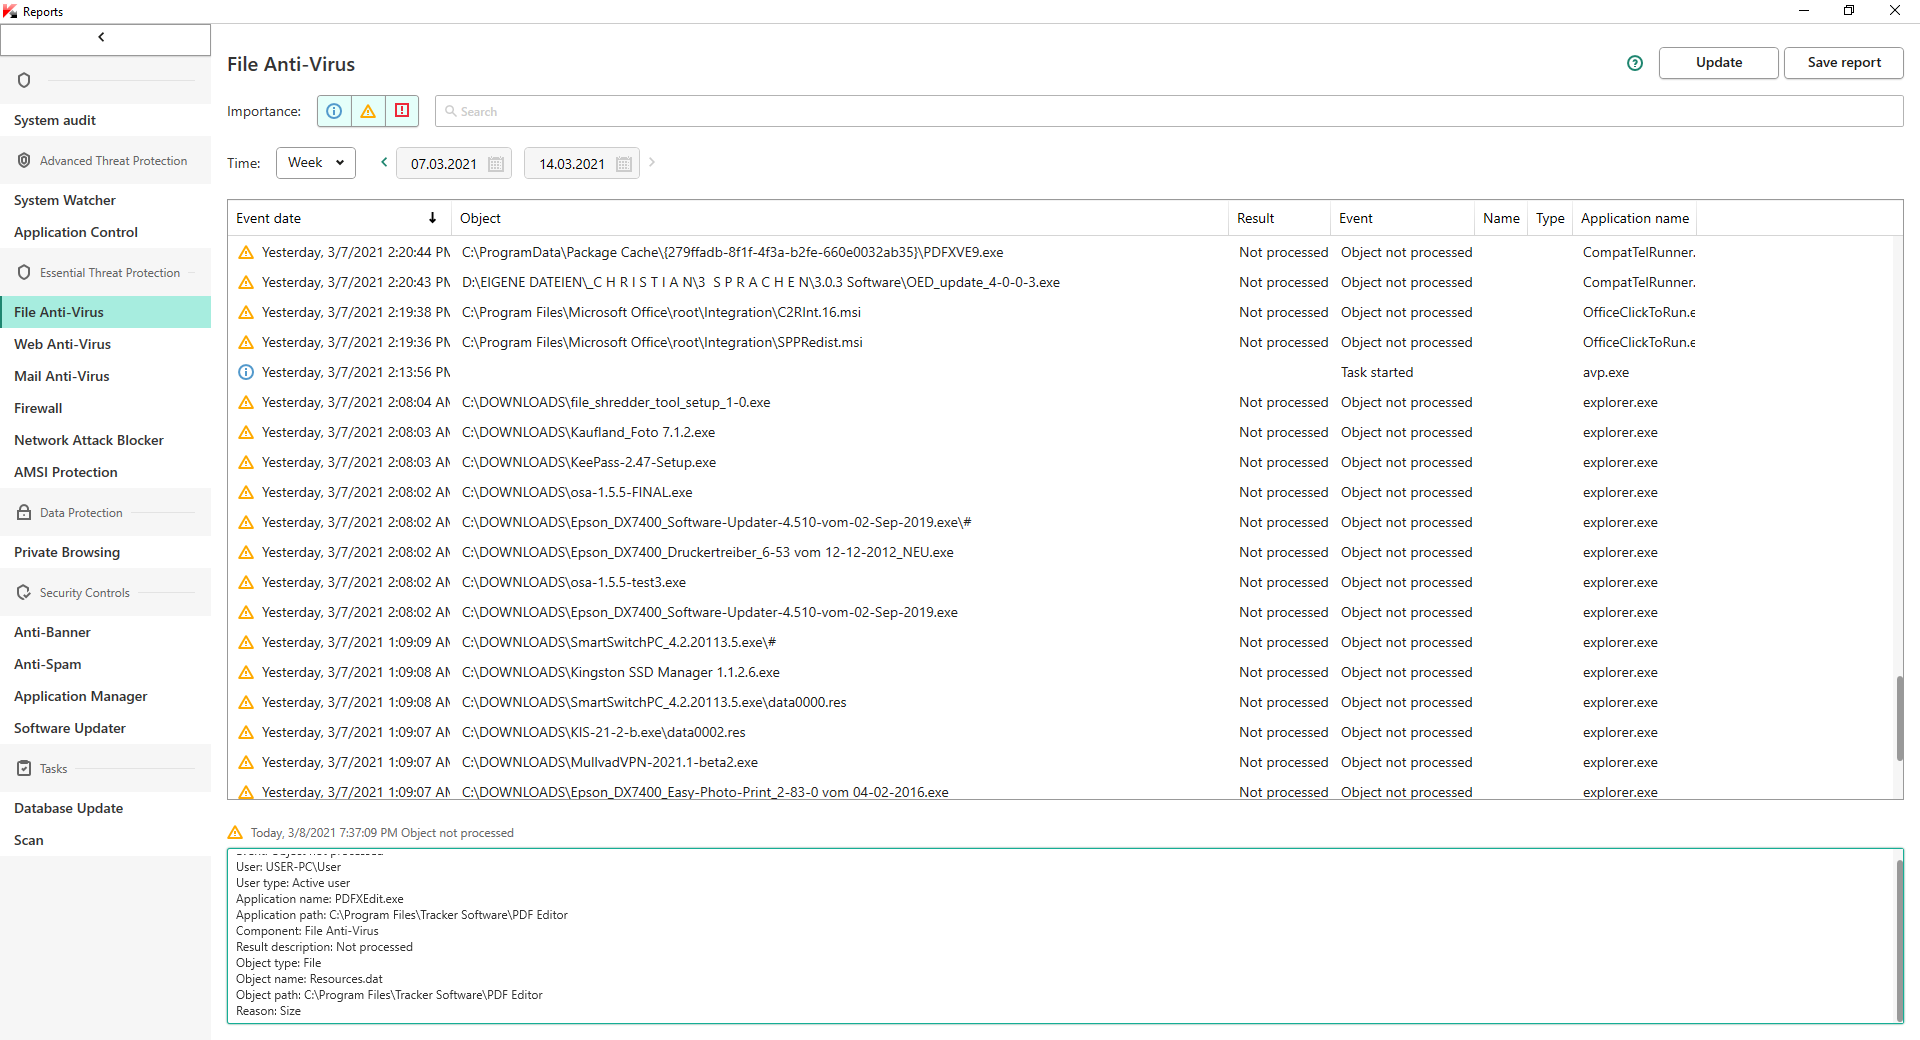Click the Save report button
1920x1040 pixels.
pyautogui.click(x=1843, y=63)
